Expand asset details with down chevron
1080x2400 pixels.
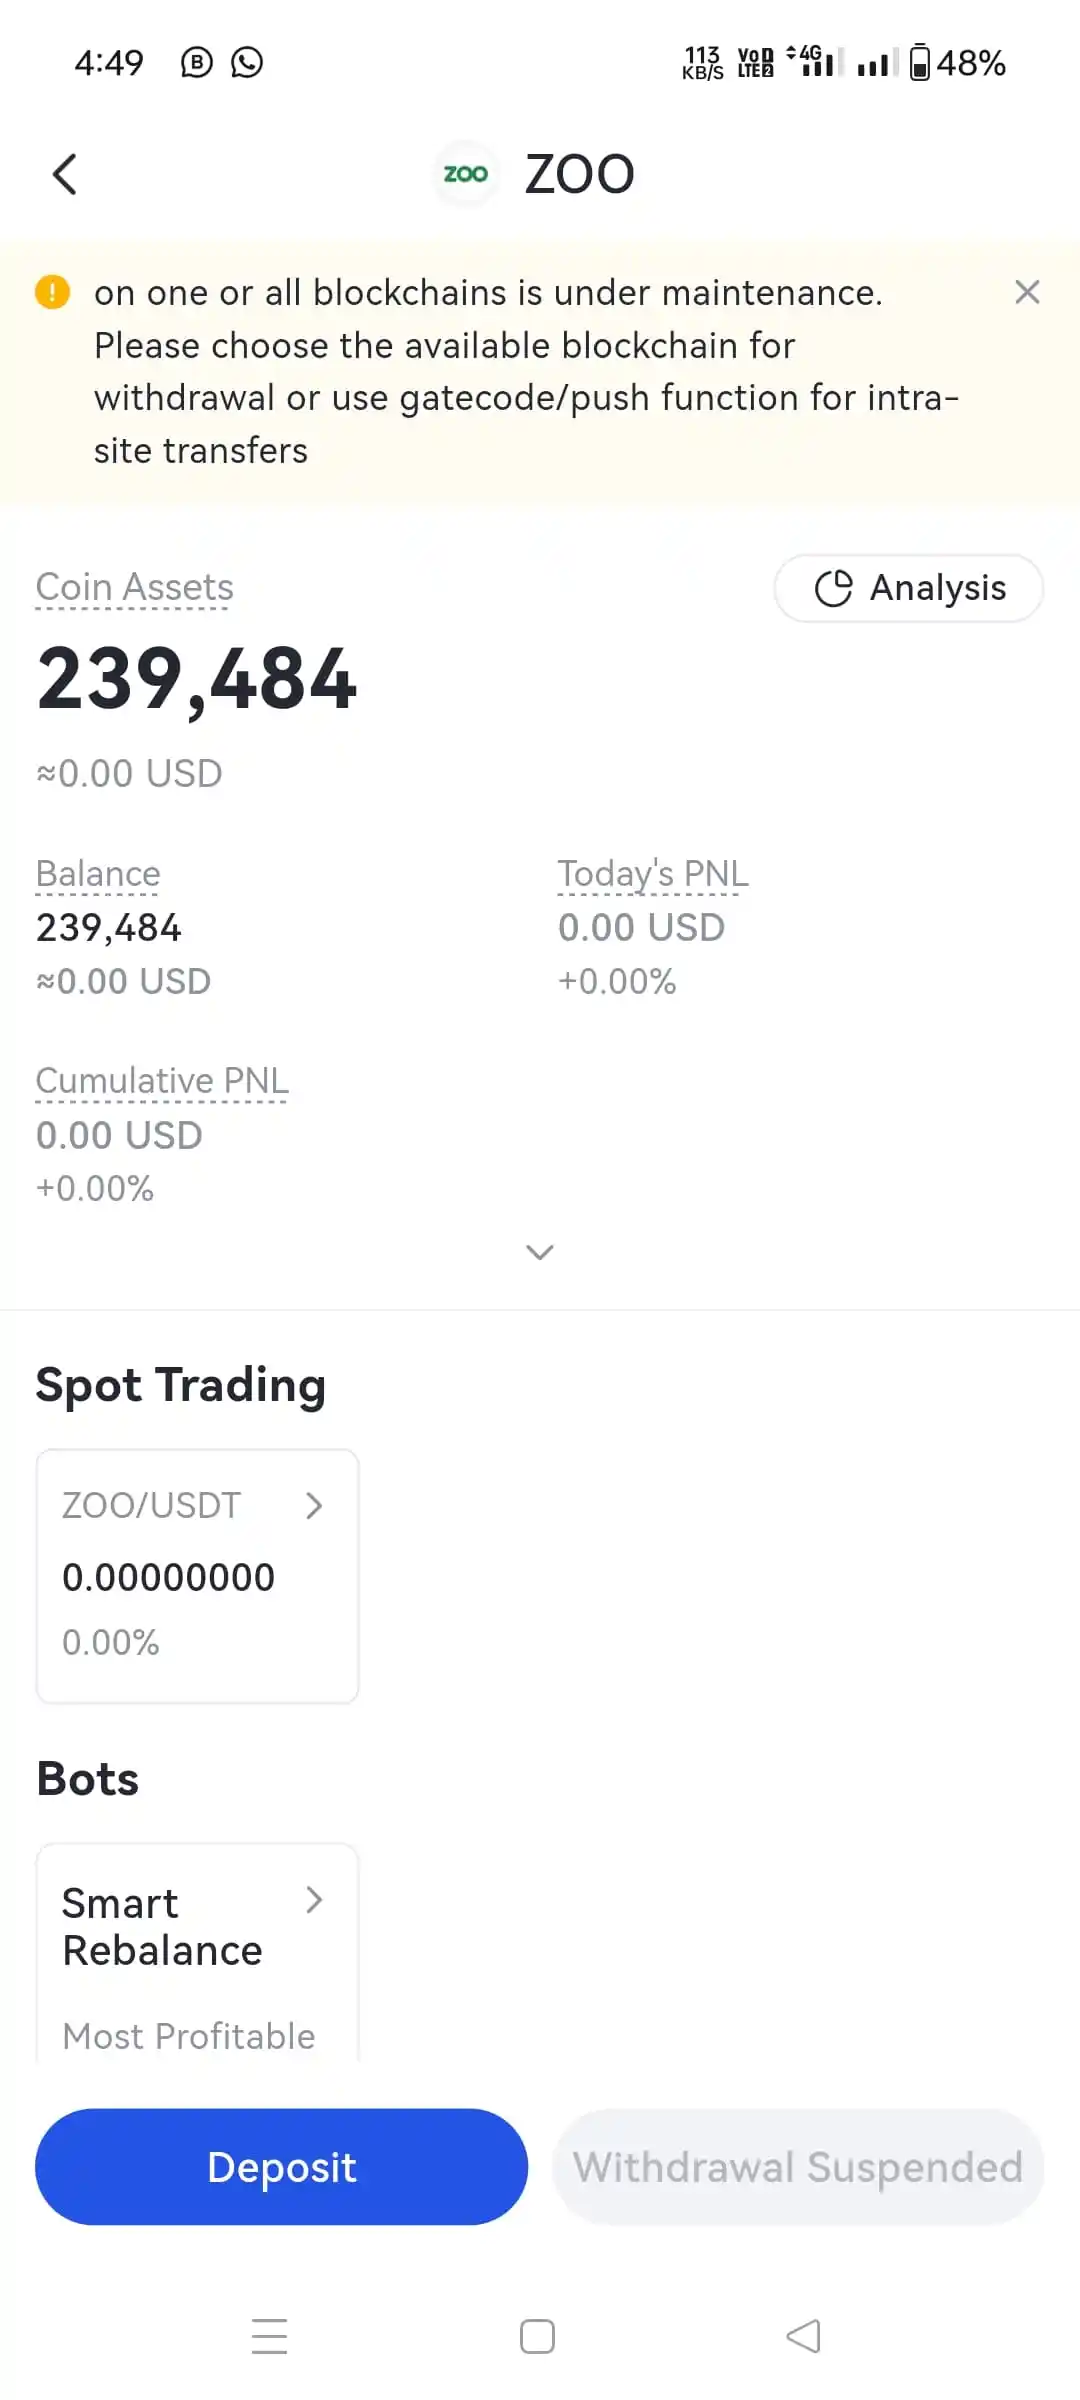[540, 1252]
